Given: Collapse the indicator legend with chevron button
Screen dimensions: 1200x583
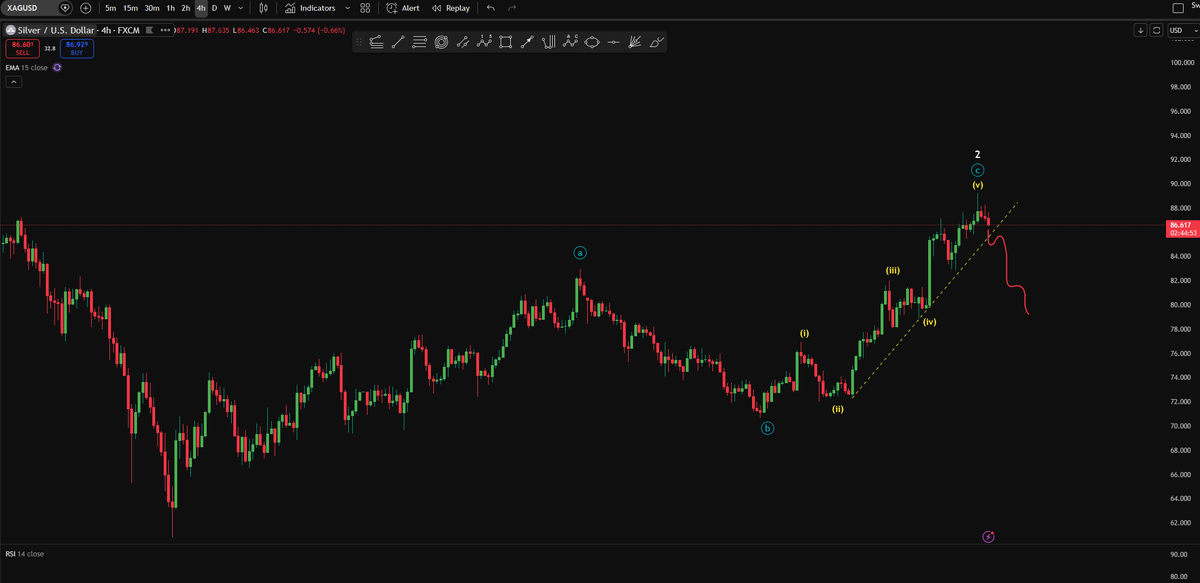Looking at the screenshot, I should click(x=14, y=82).
